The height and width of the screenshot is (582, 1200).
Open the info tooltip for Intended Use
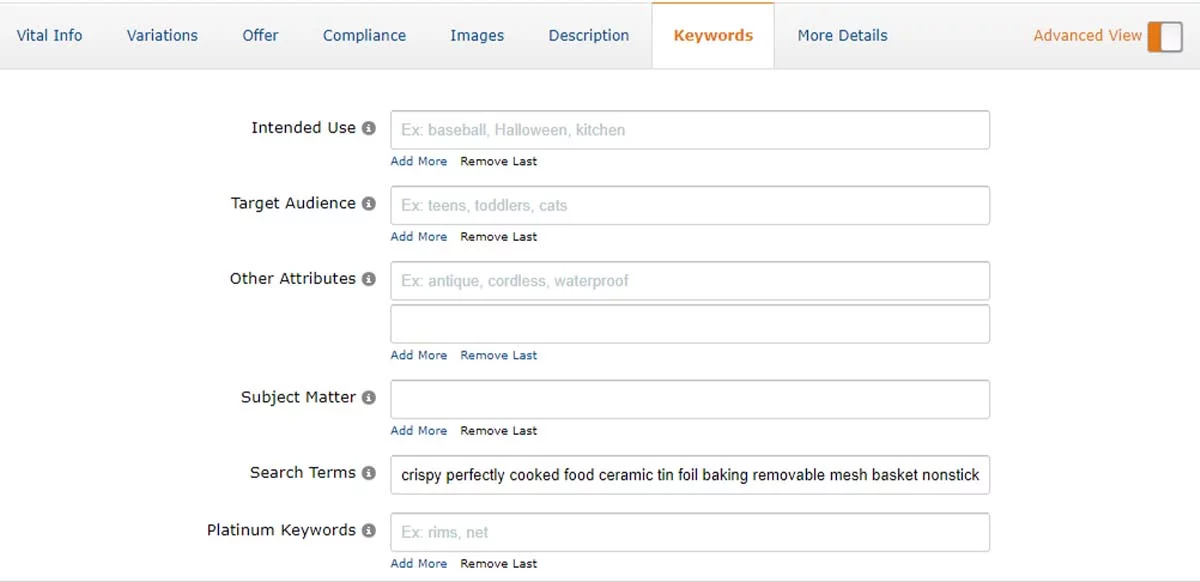(x=369, y=128)
